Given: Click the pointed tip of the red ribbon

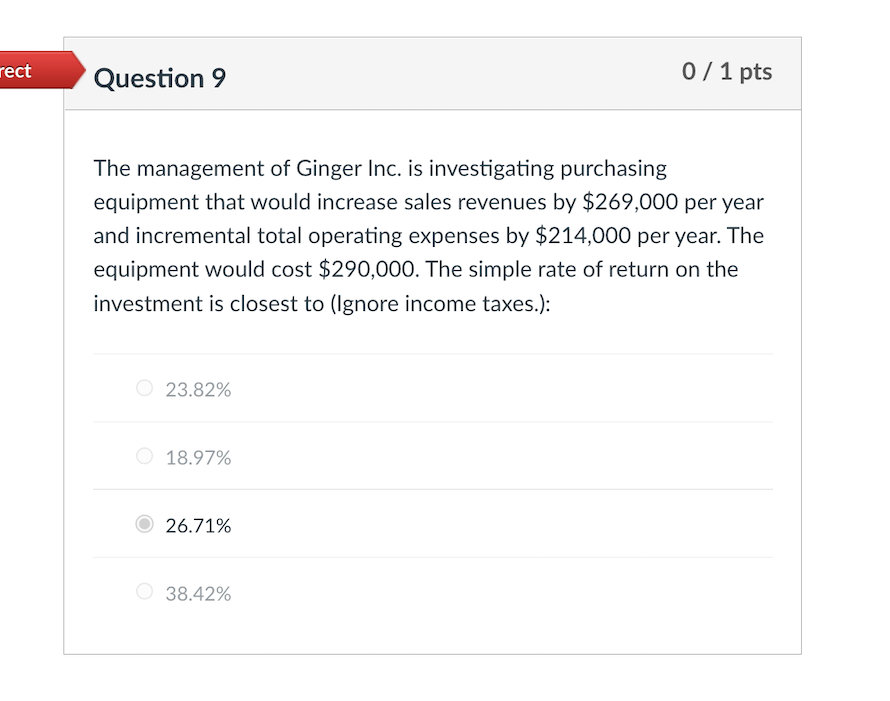Looking at the screenshot, I should pos(83,70).
